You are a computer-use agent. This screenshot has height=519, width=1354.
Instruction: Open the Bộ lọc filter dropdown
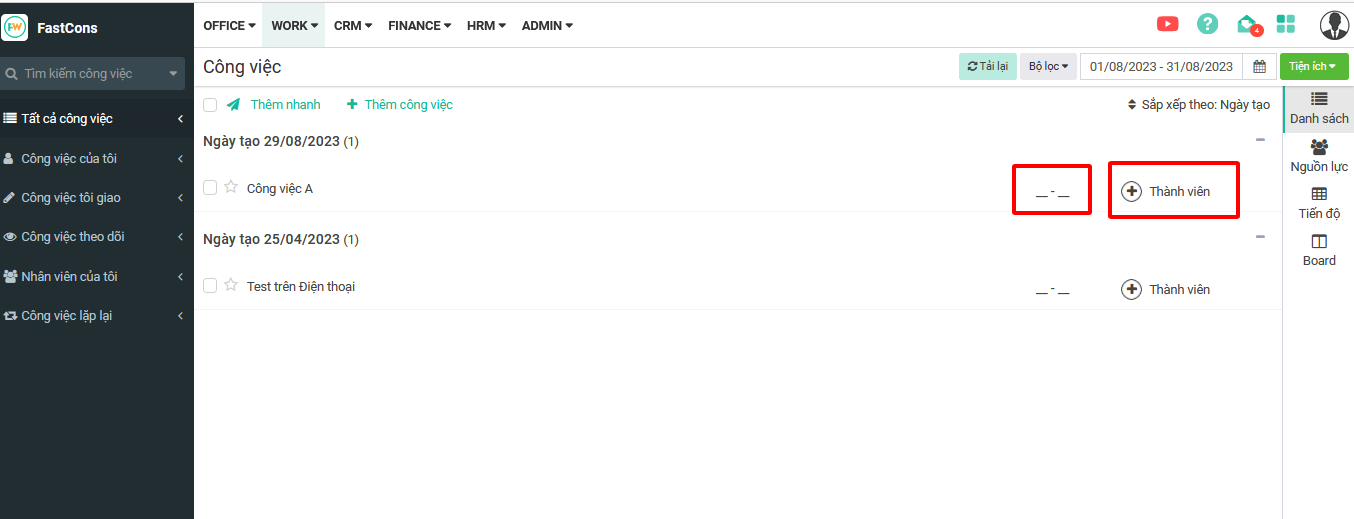click(1048, 67)
